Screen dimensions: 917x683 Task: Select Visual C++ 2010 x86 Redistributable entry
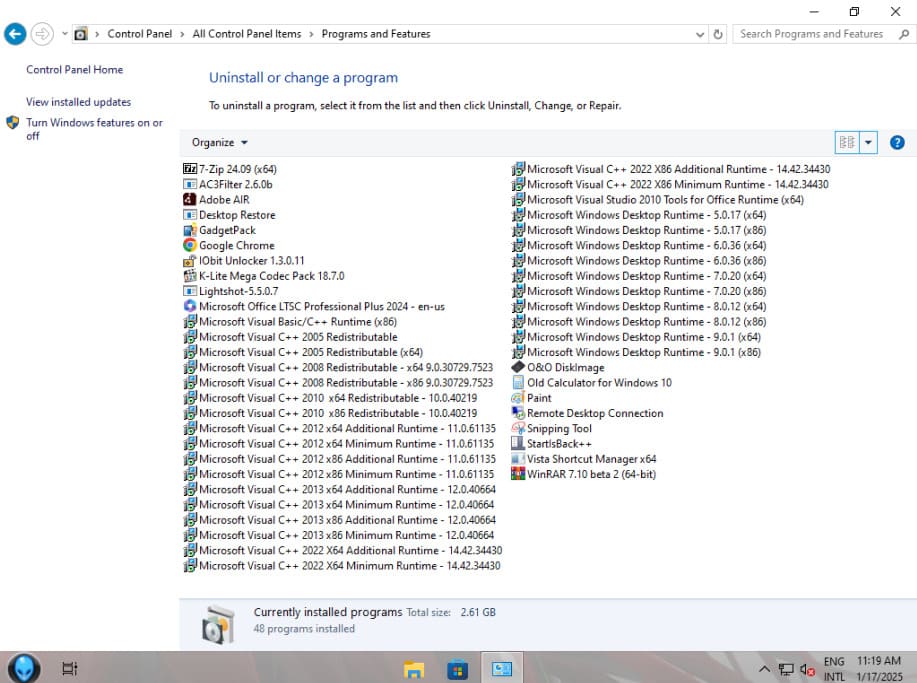[330, 413]
